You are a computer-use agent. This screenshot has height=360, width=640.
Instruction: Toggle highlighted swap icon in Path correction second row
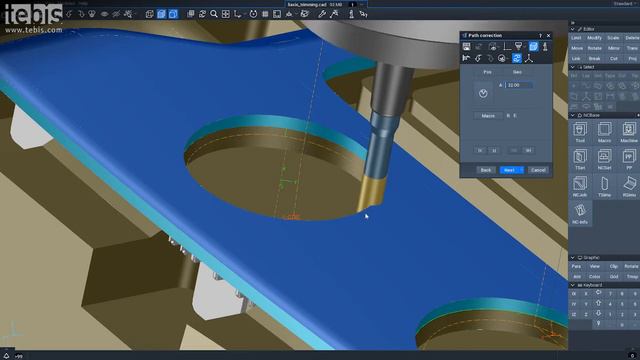click(x=517, y=58)
